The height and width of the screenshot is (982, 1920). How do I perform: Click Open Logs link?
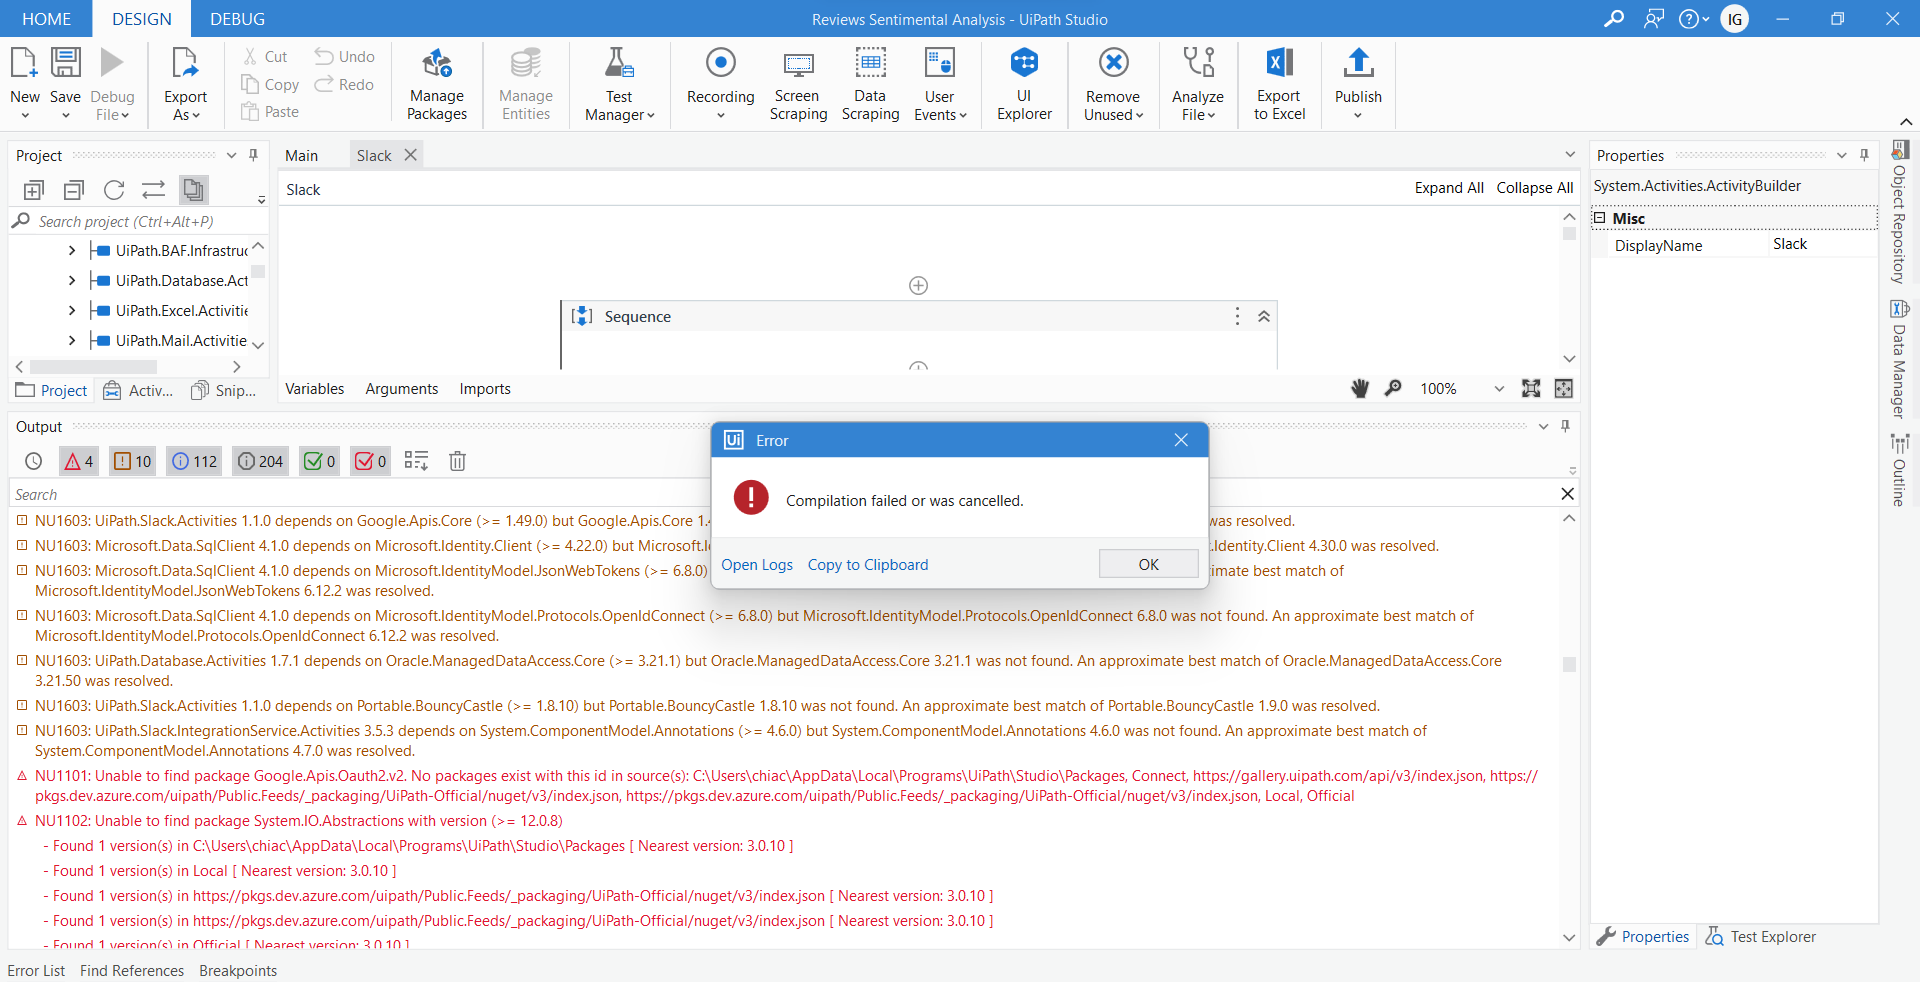point(757,565)
